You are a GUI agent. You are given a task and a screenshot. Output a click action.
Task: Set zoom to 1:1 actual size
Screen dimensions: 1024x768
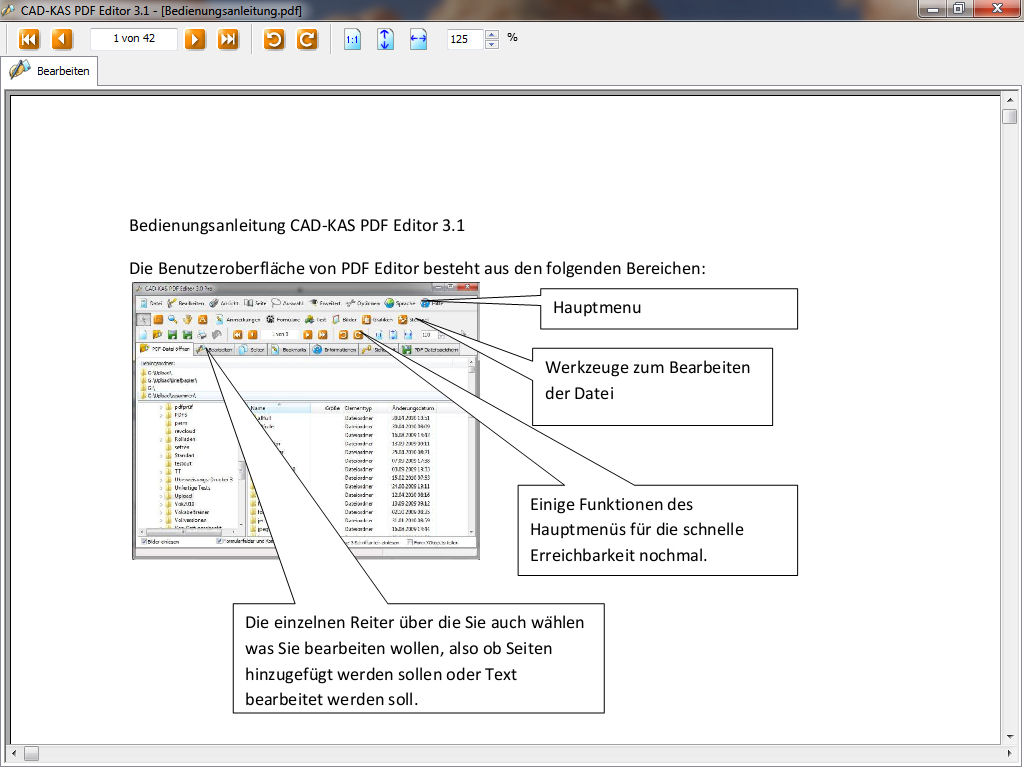coord(352,39)
